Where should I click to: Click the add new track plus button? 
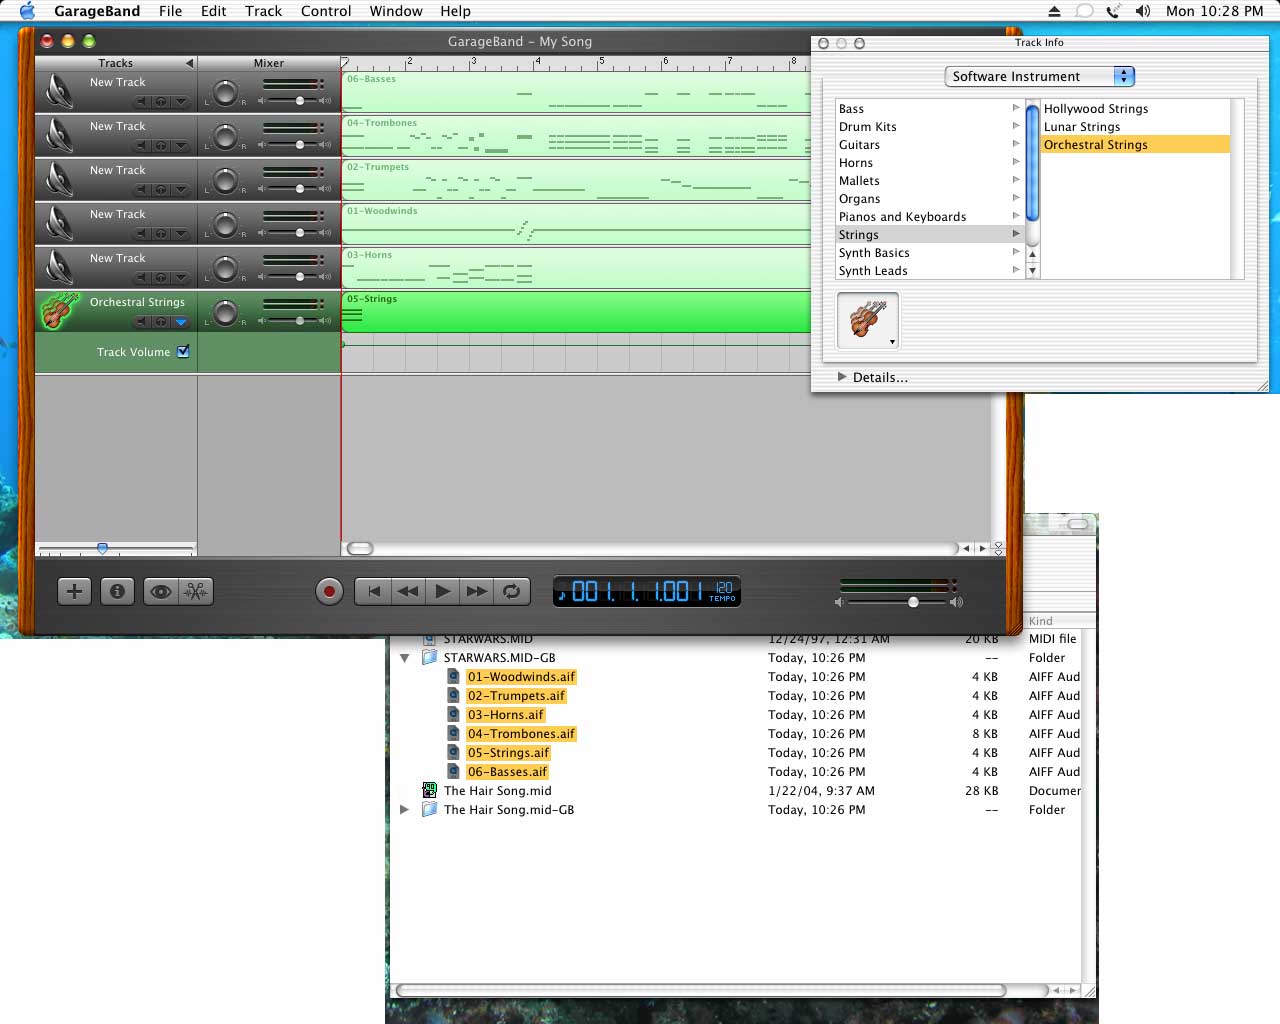click(74, 591)
